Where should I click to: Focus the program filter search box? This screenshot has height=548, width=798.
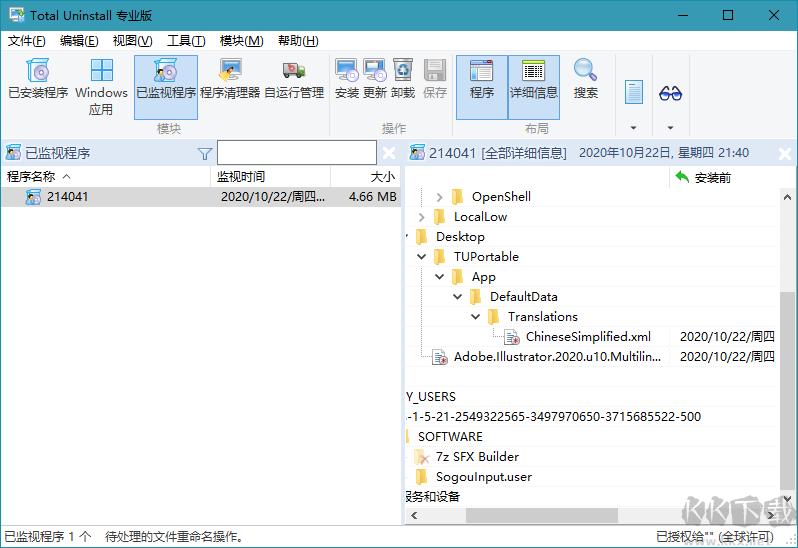[x=297, y=153]
